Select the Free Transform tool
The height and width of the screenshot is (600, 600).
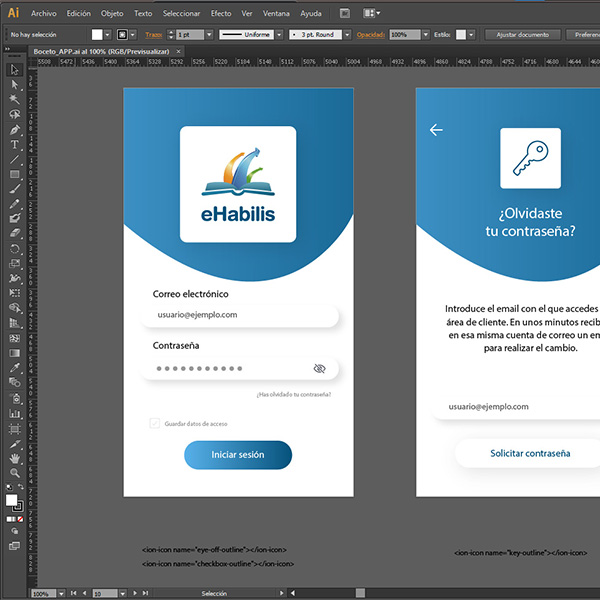point(15,293)
